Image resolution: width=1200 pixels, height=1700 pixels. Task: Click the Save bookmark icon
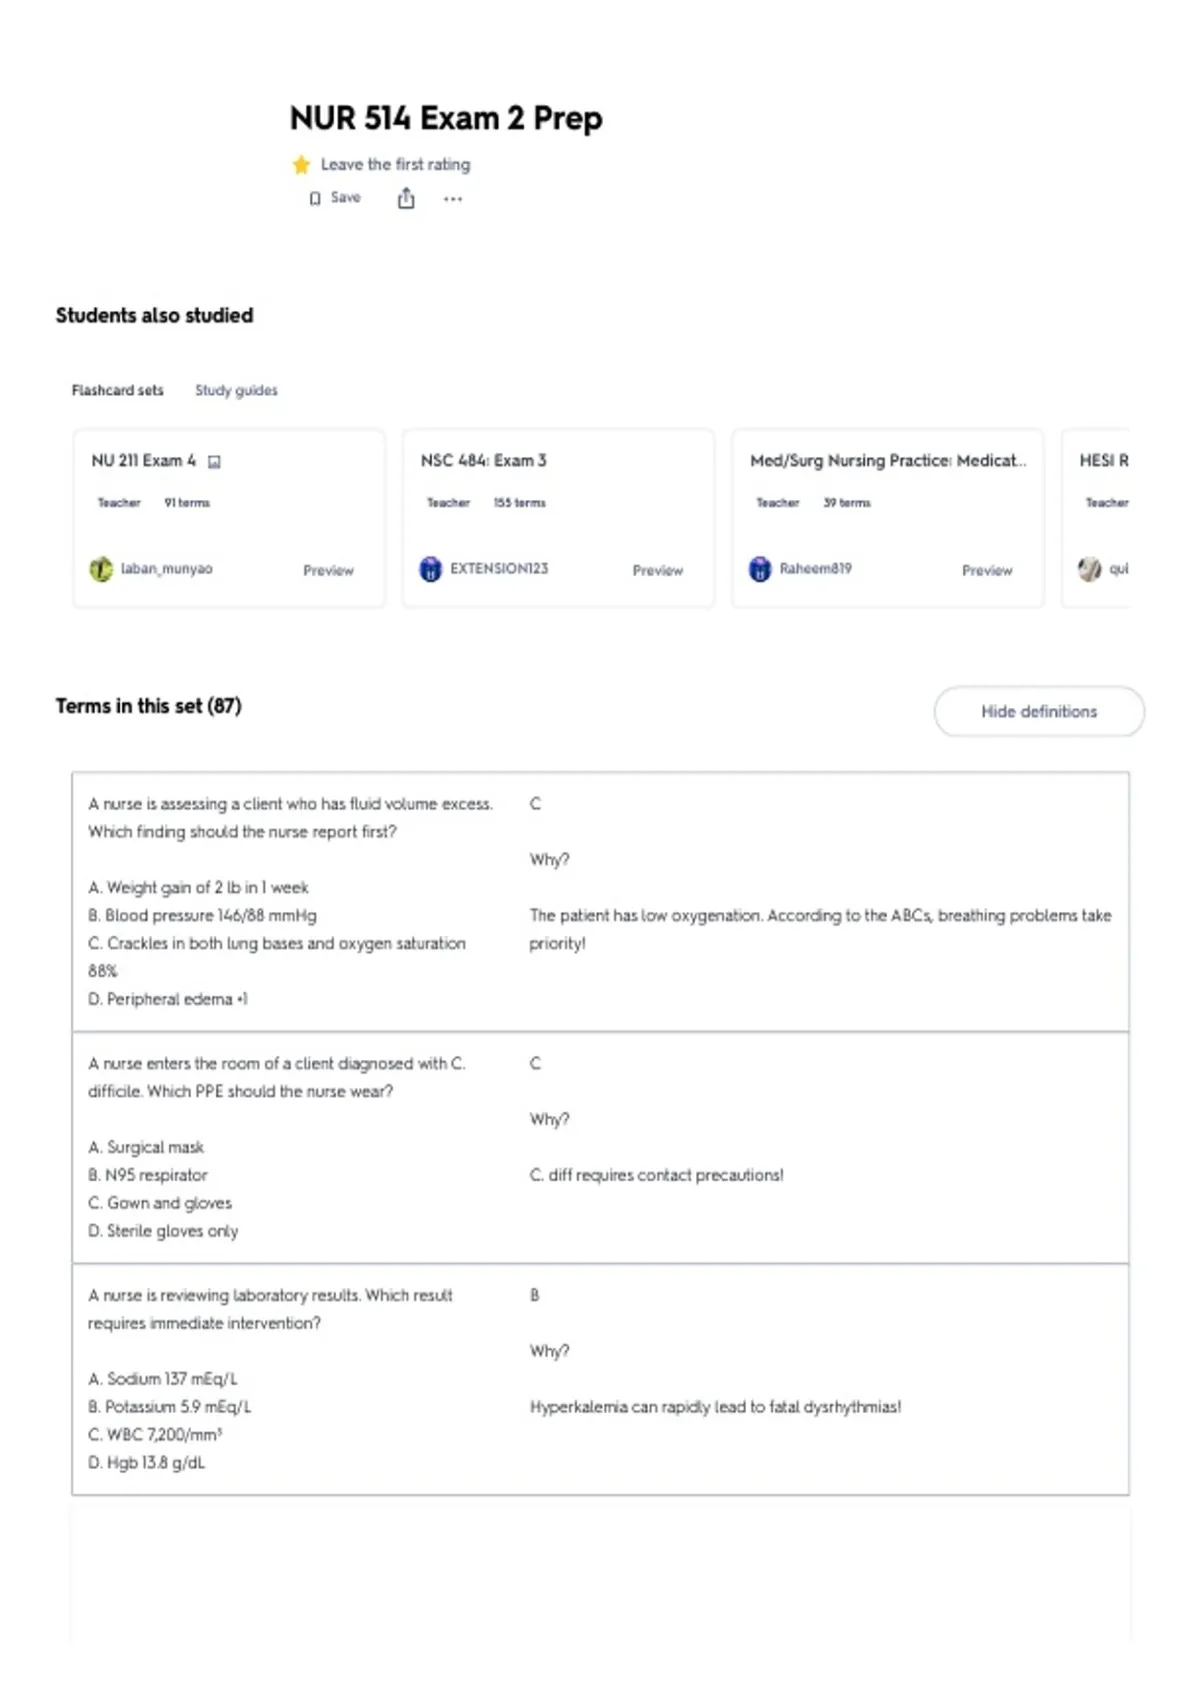tap(315, 199)
